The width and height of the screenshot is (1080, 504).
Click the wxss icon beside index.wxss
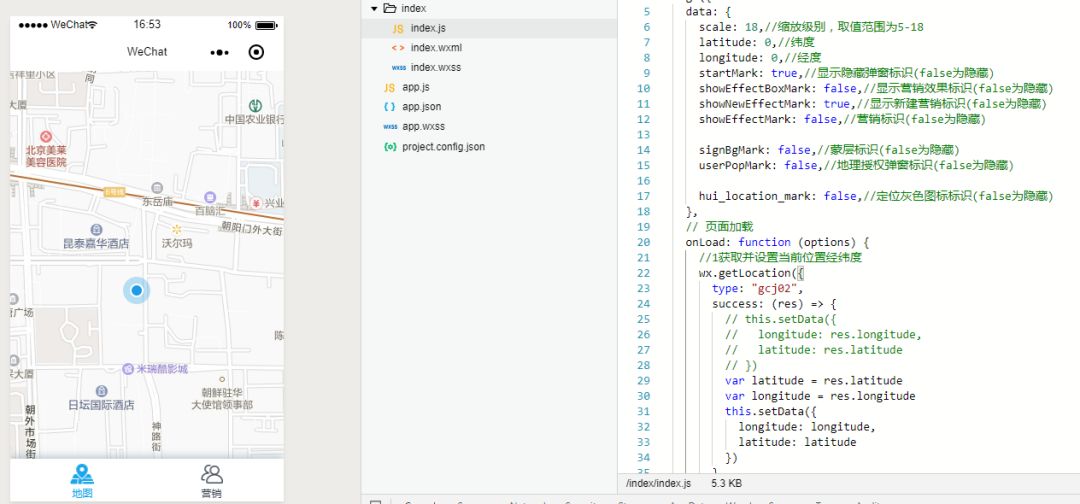(x=398, y=67)
